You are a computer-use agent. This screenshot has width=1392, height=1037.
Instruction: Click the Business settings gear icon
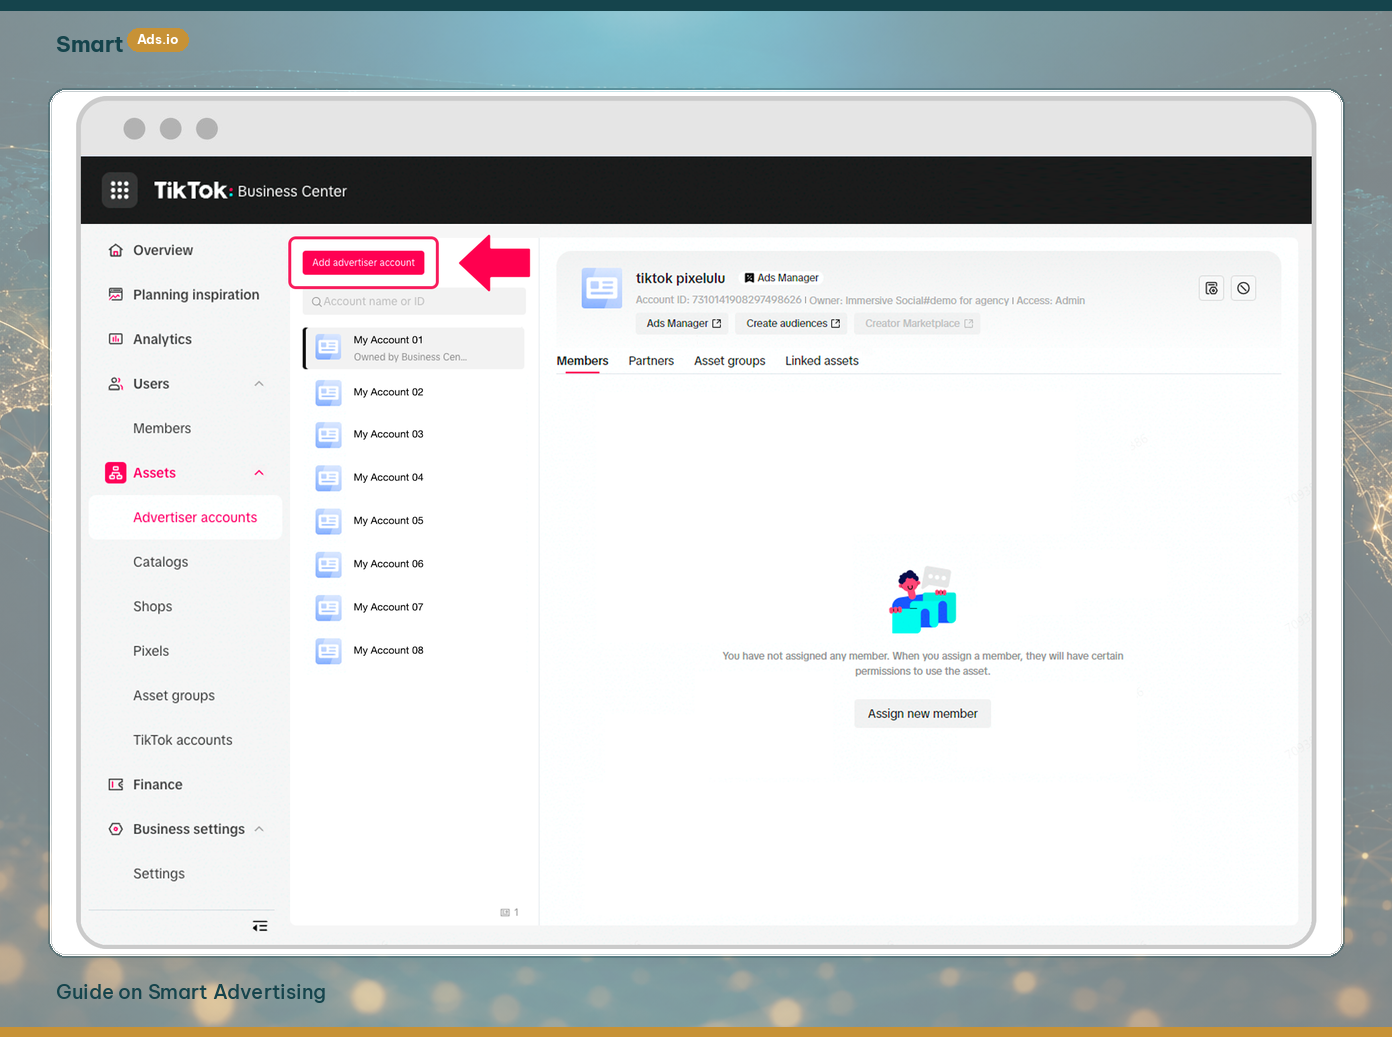click(x=116, y=829)
